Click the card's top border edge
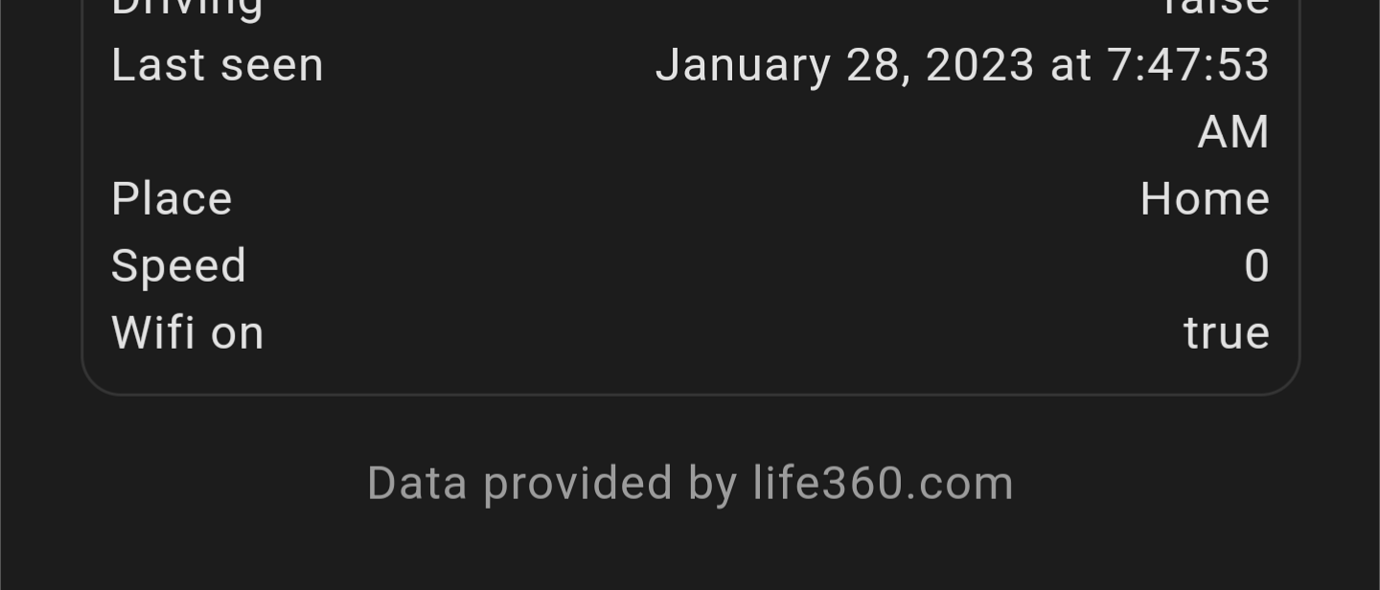 coord(690,0)
